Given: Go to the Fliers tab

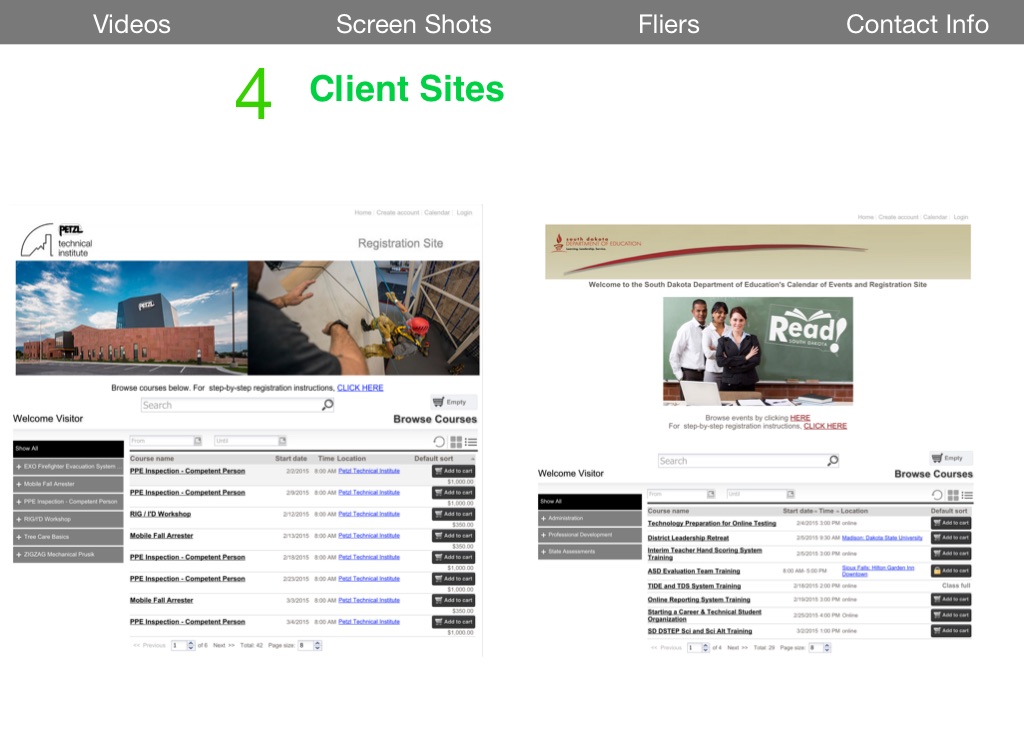Looking at the screenshot, I should (668, 24).
